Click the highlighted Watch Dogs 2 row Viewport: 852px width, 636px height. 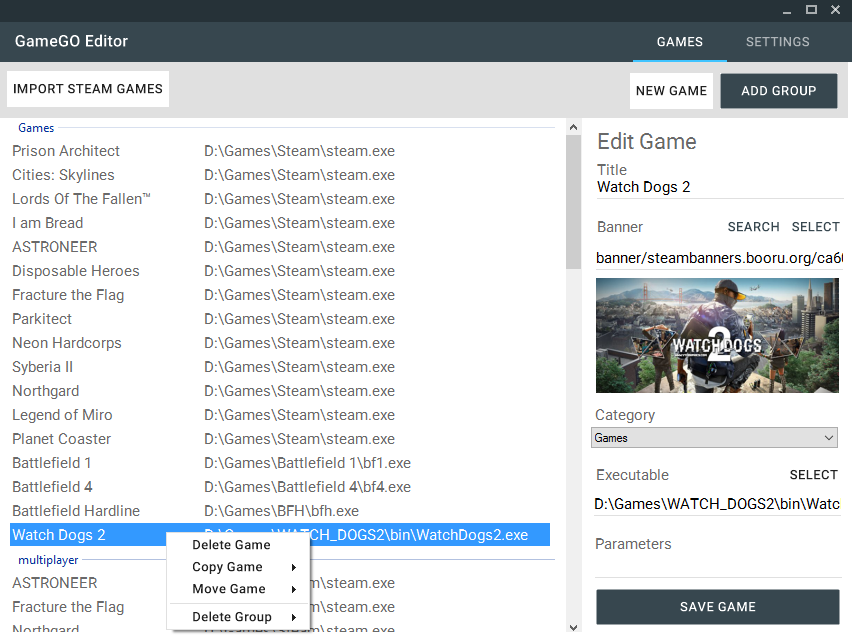tap(280, 535)
